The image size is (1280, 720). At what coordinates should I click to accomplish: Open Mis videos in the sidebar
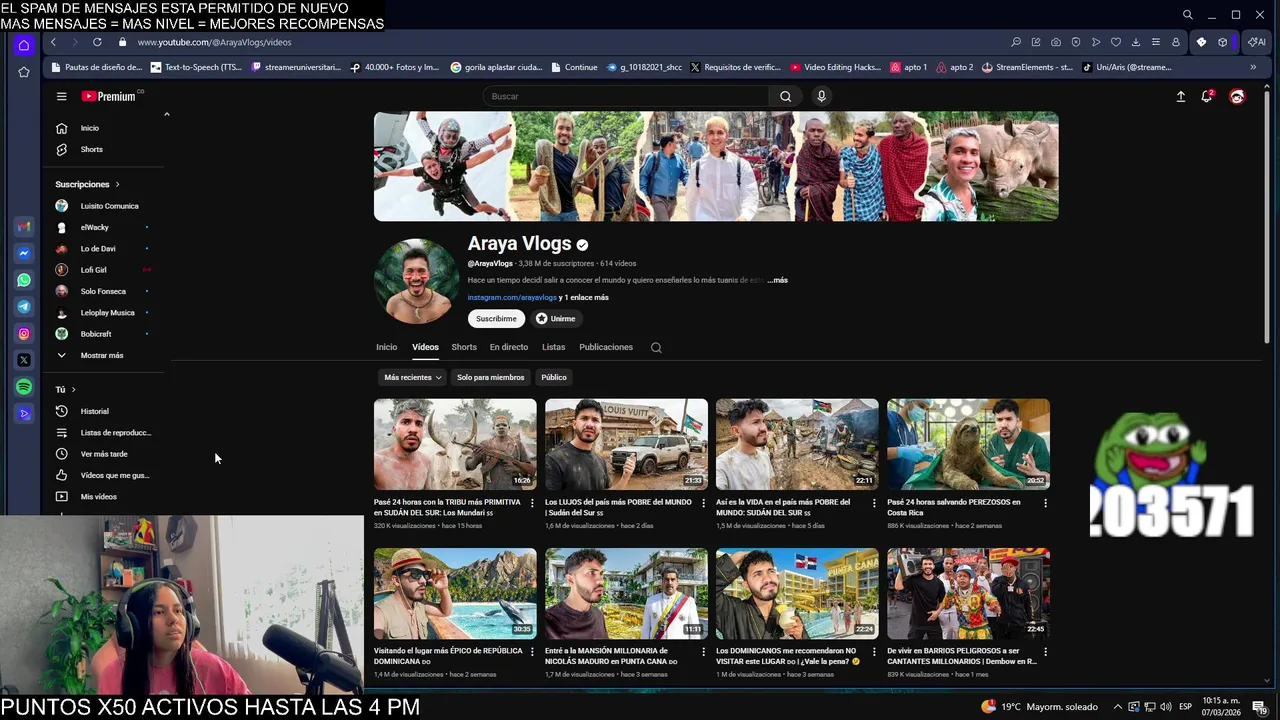98,497
